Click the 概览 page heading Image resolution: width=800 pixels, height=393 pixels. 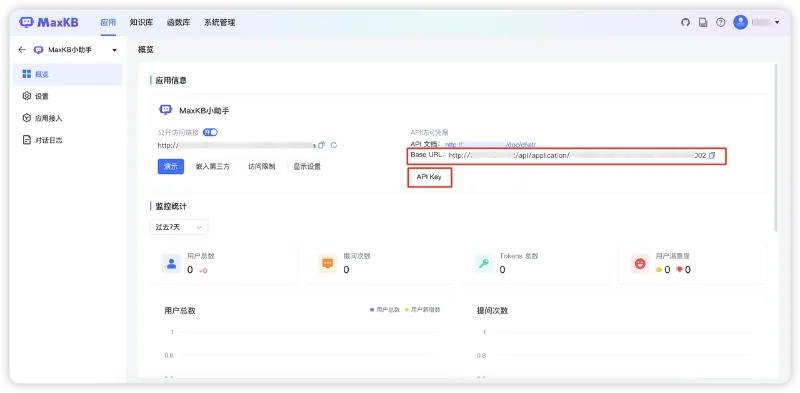pos(146,50)
